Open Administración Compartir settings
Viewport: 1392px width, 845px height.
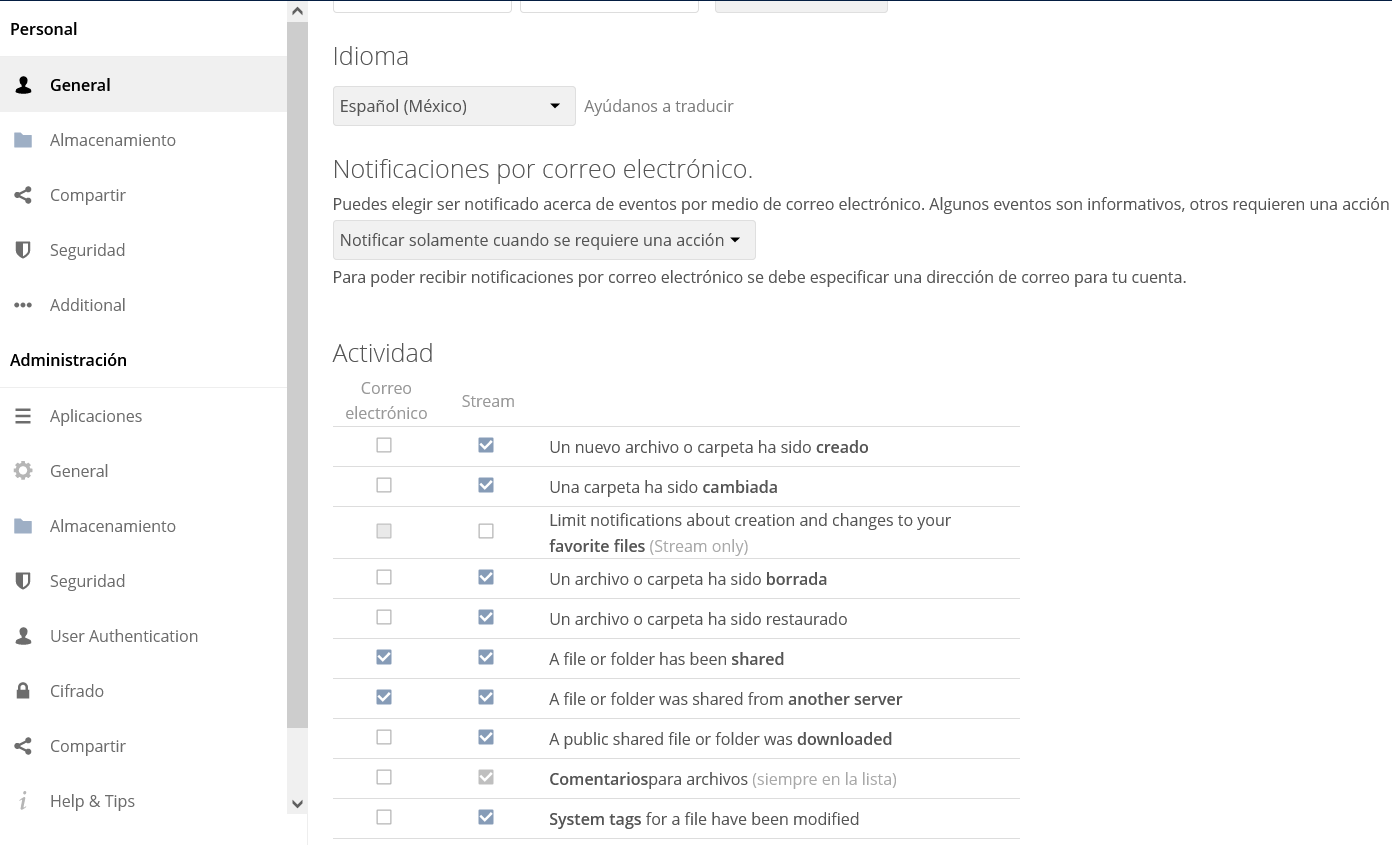pos(143,746)
